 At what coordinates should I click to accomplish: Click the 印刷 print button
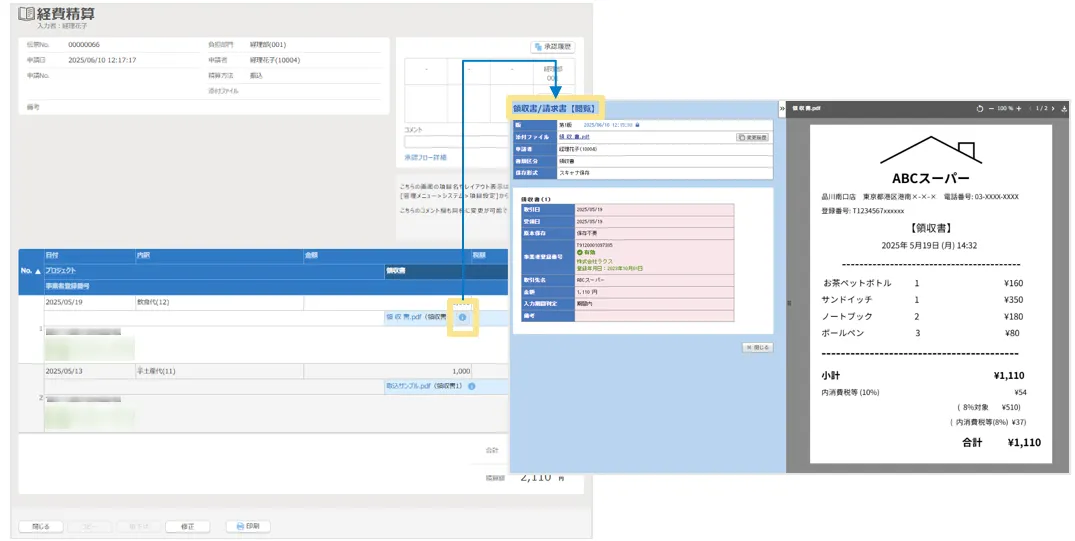click(x=248, y=526)
